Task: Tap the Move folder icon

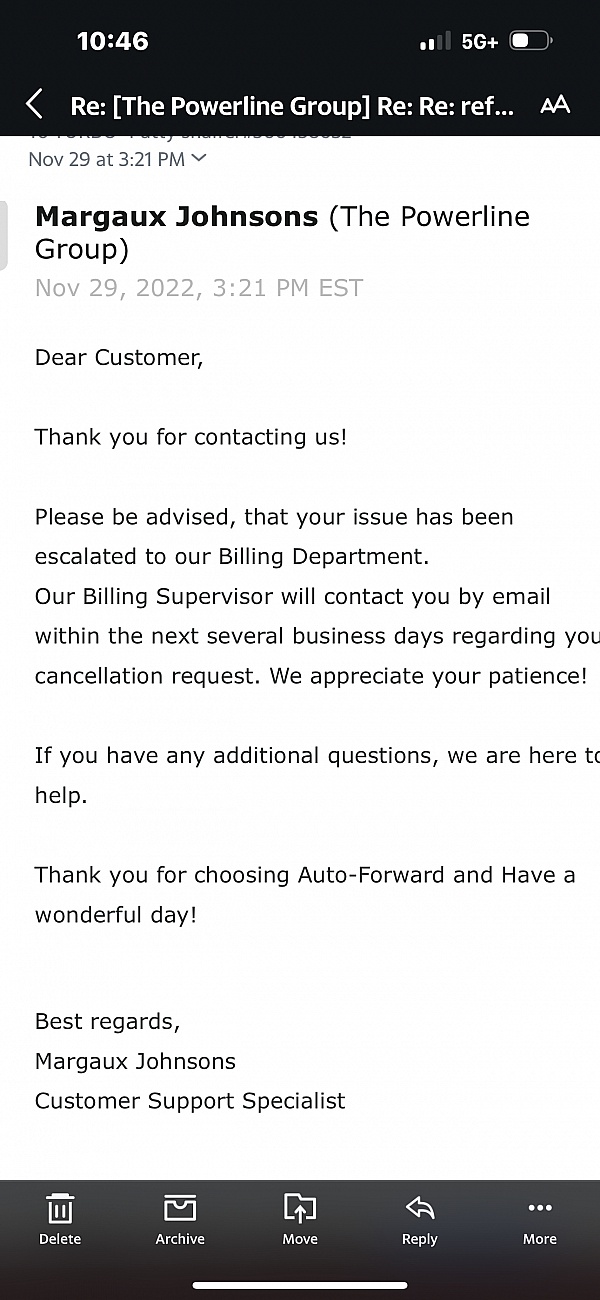Action: (300, 1209)
